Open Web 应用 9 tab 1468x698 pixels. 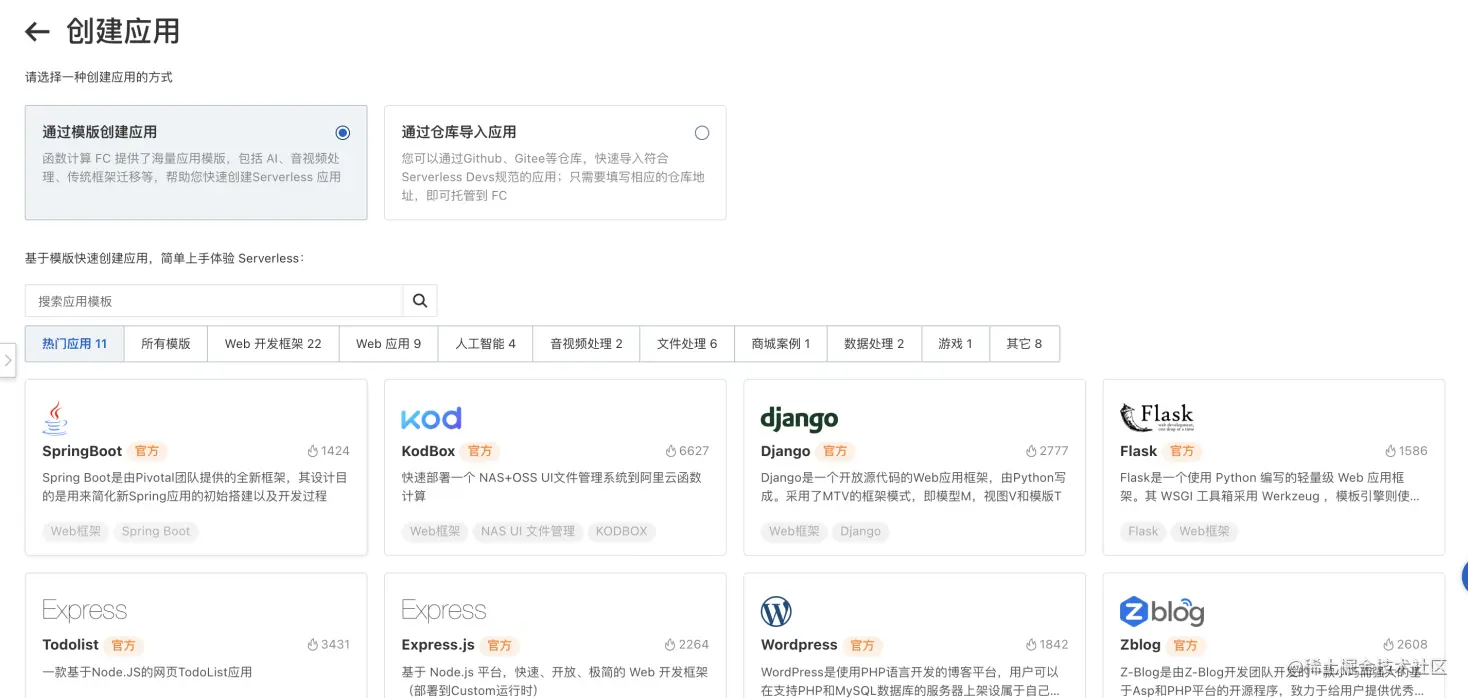point(389,343)
